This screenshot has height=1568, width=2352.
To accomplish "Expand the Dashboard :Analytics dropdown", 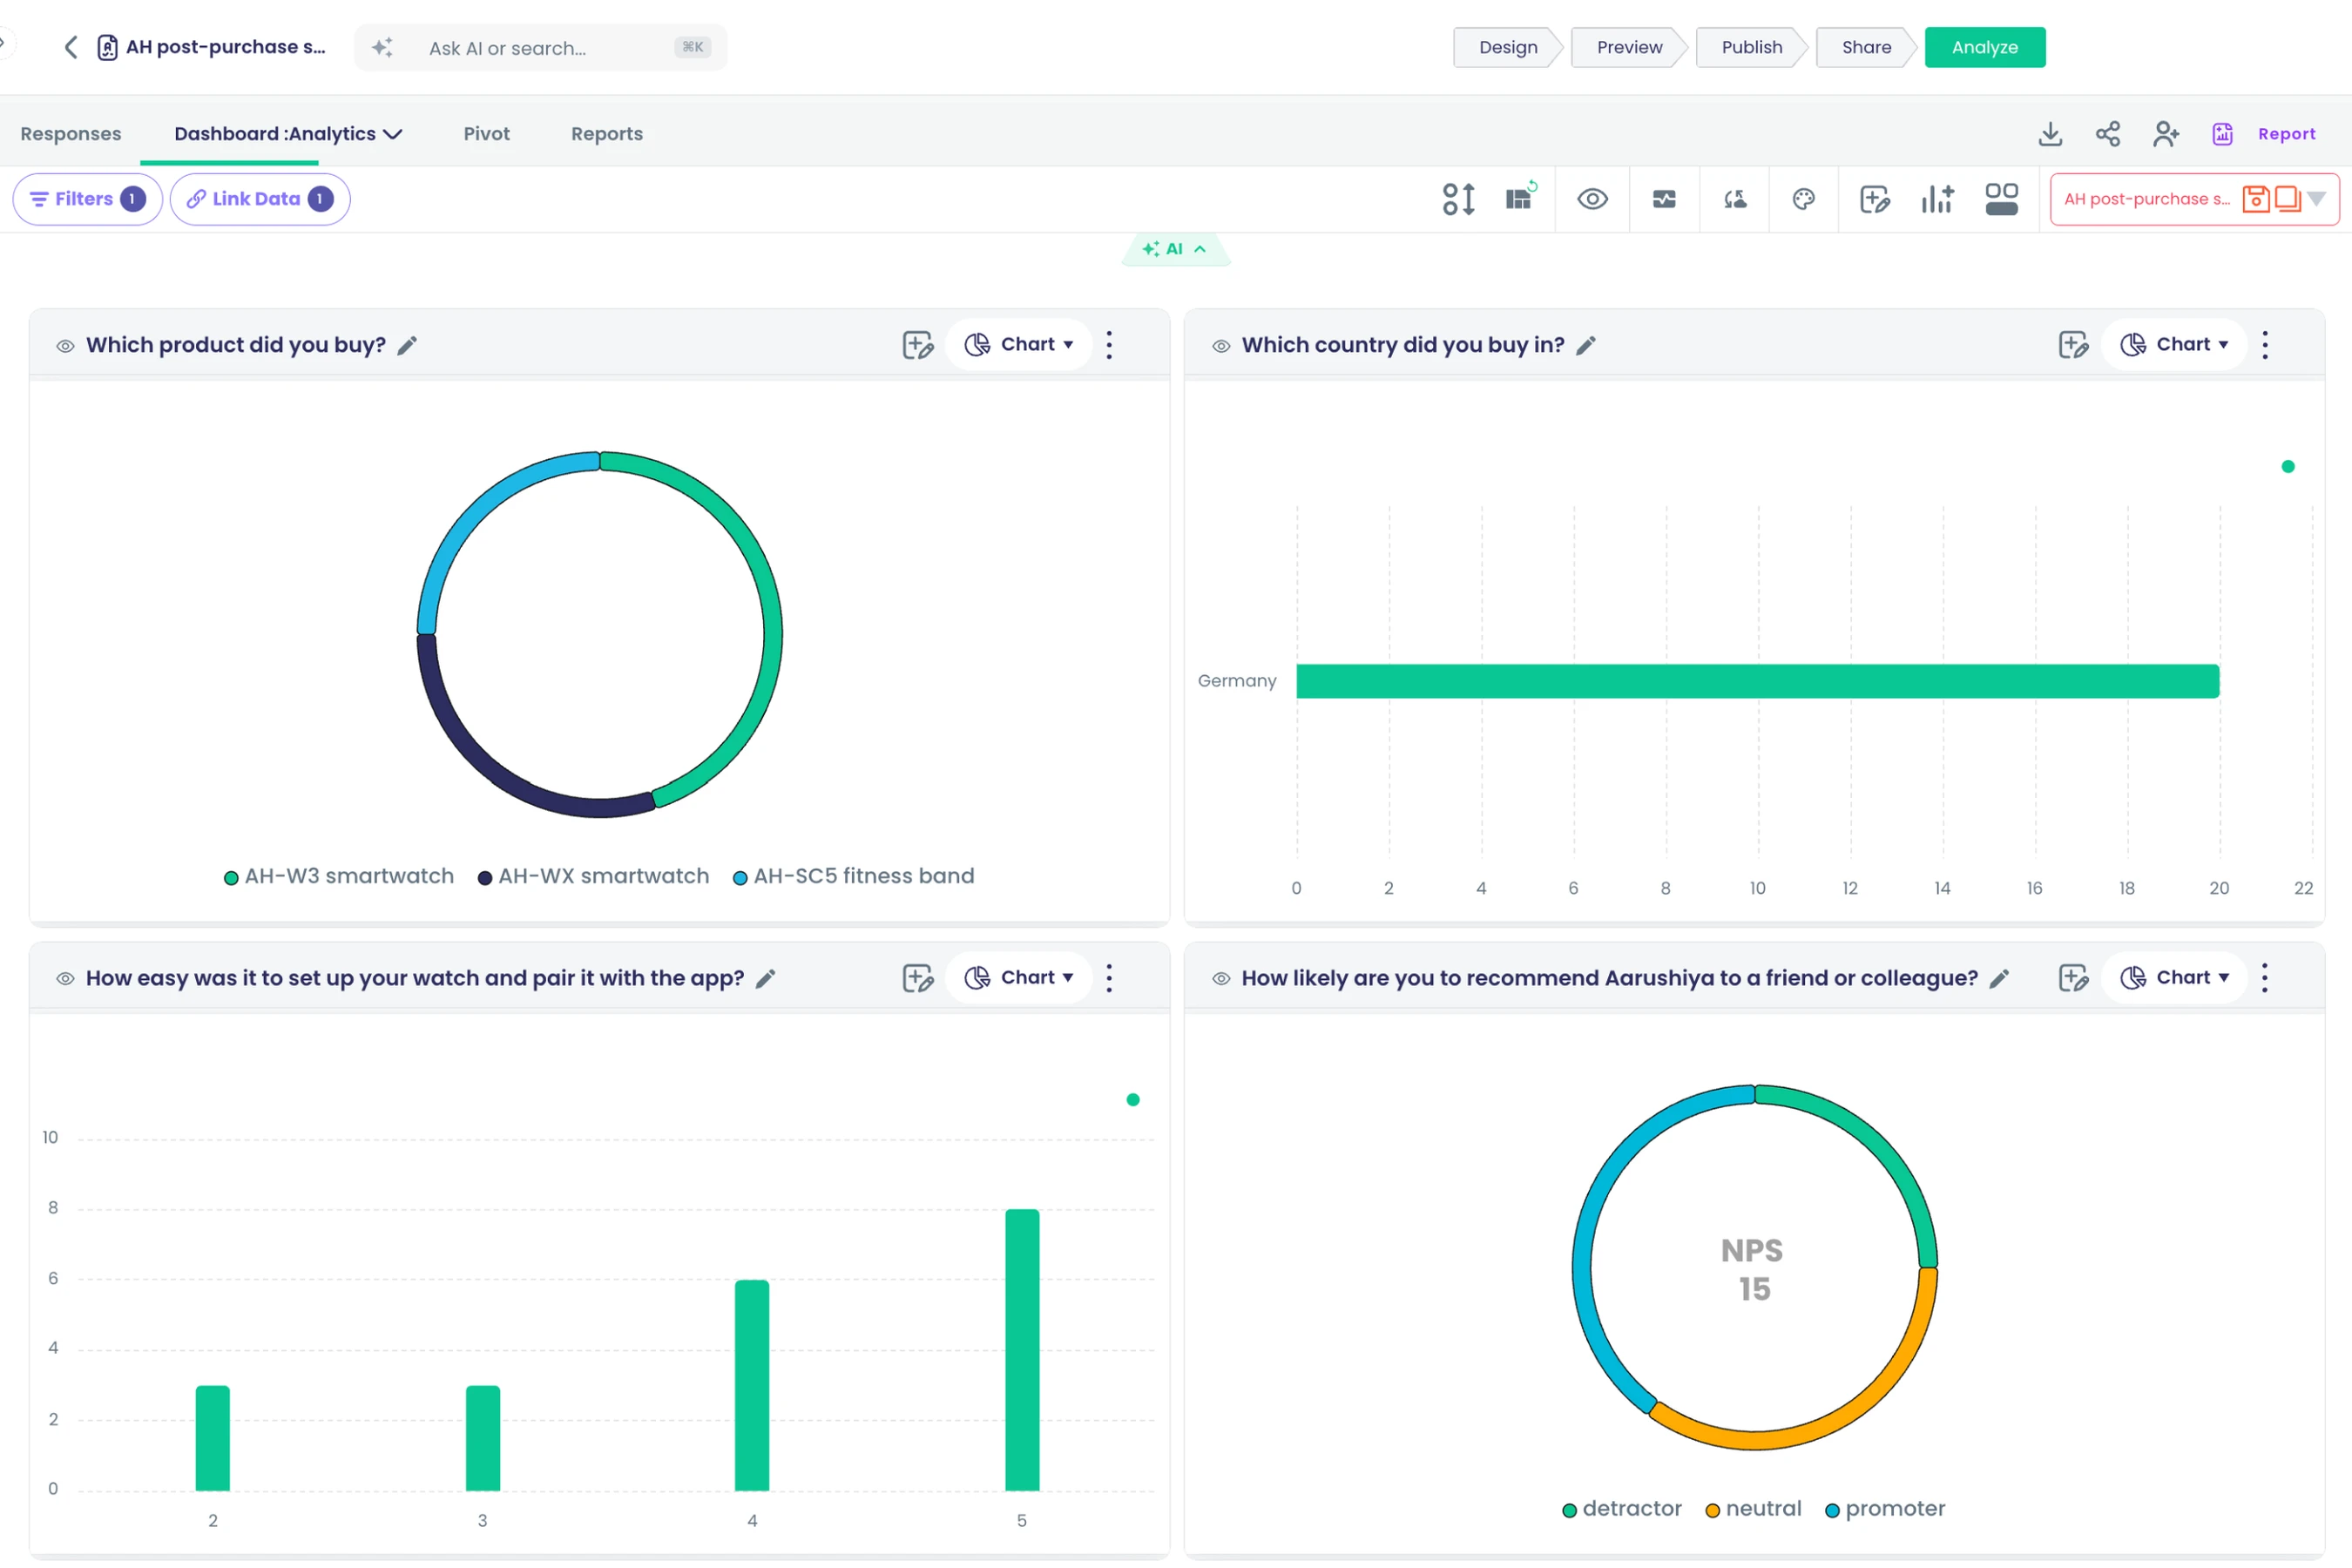I will pyautogui.click(x=392, y=134).
